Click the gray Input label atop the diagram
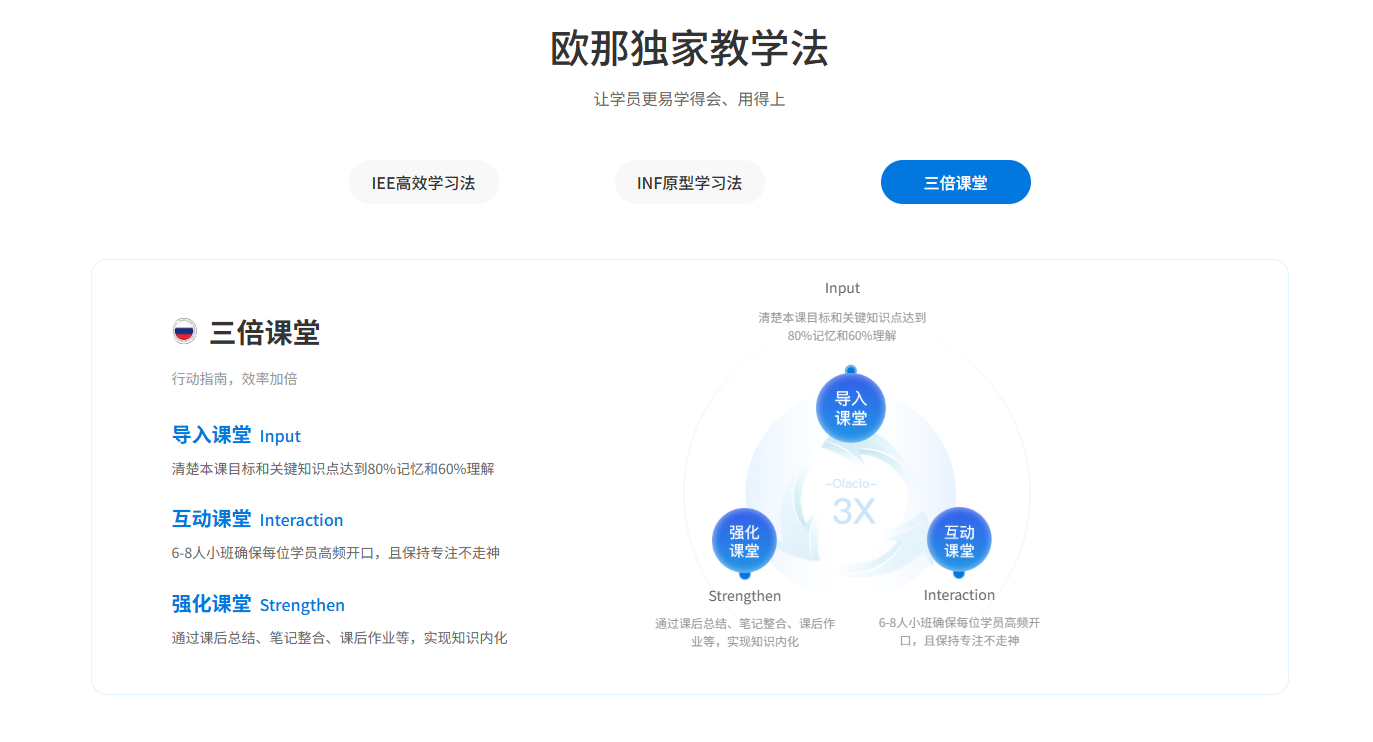The width and height of the screenshot is (1373, 742). 842,288
